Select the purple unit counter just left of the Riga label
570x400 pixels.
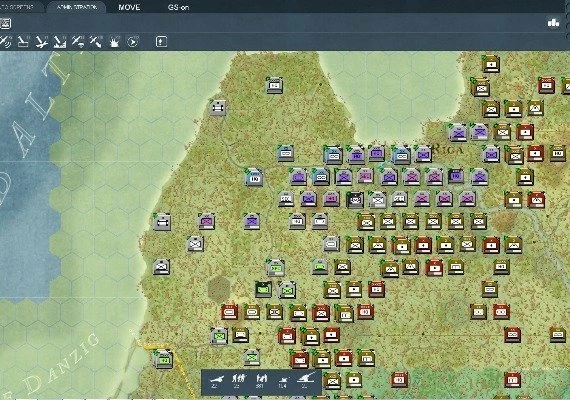pyautogui.click(x=423, y=154)
